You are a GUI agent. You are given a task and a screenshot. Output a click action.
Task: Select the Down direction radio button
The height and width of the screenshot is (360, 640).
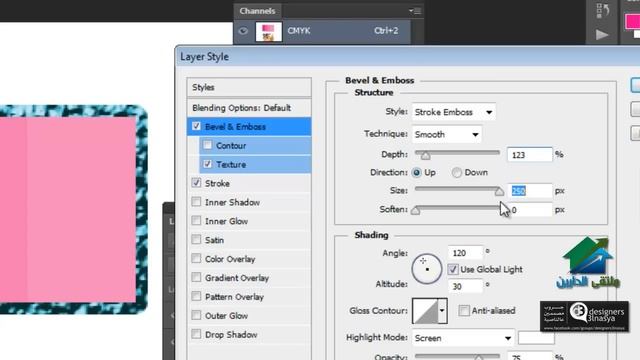[457, 173]
